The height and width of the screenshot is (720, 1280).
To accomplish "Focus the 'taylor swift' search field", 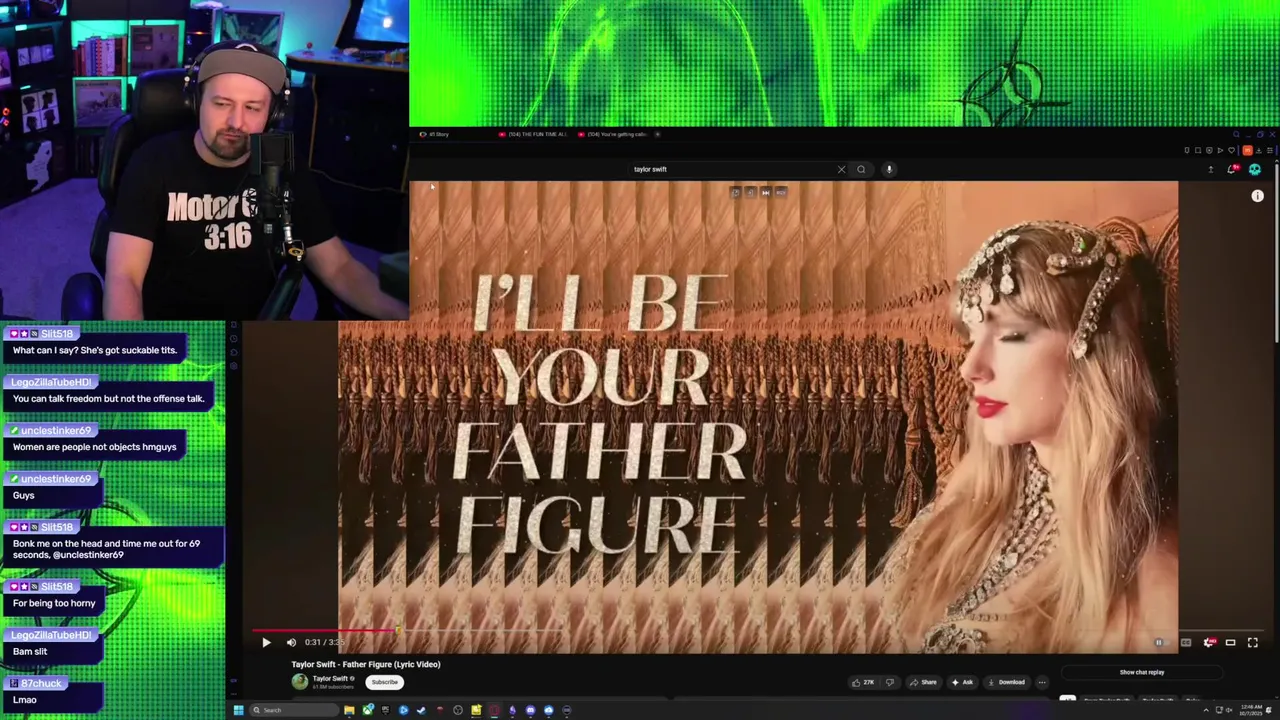I will coord(730,169).
